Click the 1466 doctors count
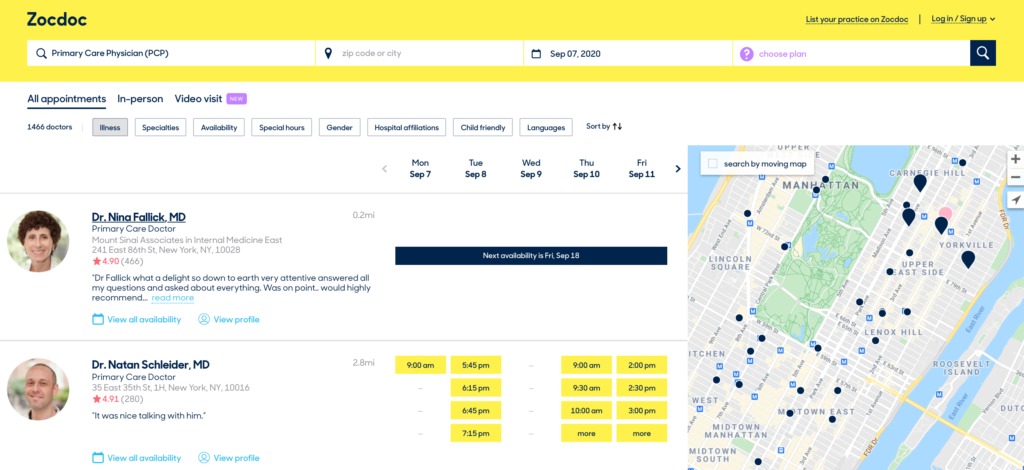Image resolution: width=1024 pixels, height=470 pixels. (x=50, y=127)
